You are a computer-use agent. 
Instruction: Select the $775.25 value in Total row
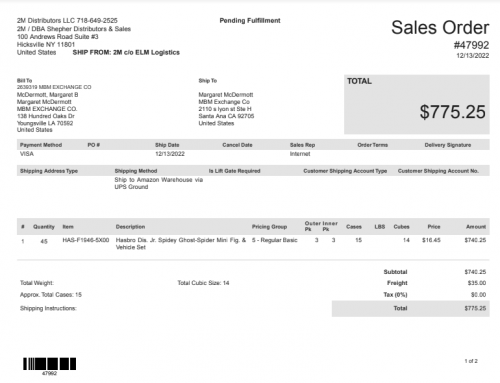pyautogui.click(x=475, y=308)
